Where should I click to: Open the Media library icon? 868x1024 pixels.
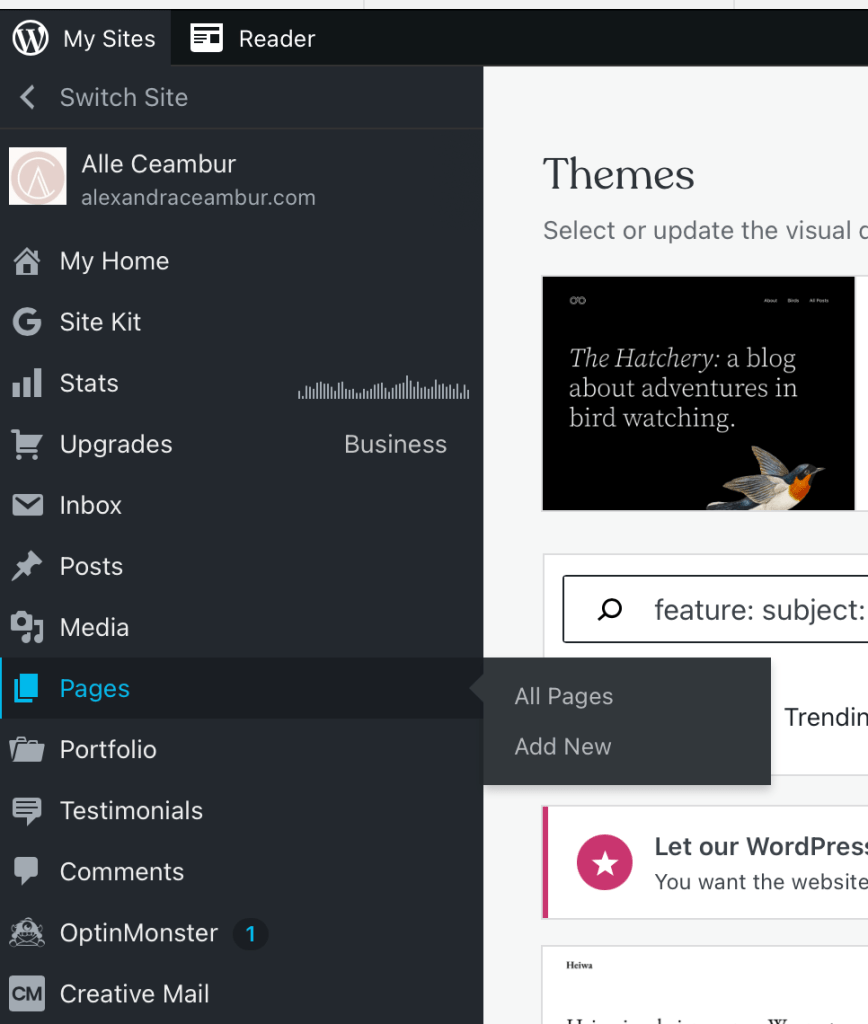[27, 628]
